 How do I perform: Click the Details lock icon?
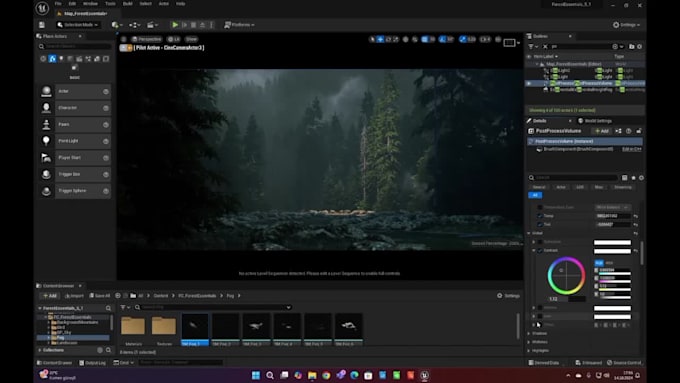[638, 131]
